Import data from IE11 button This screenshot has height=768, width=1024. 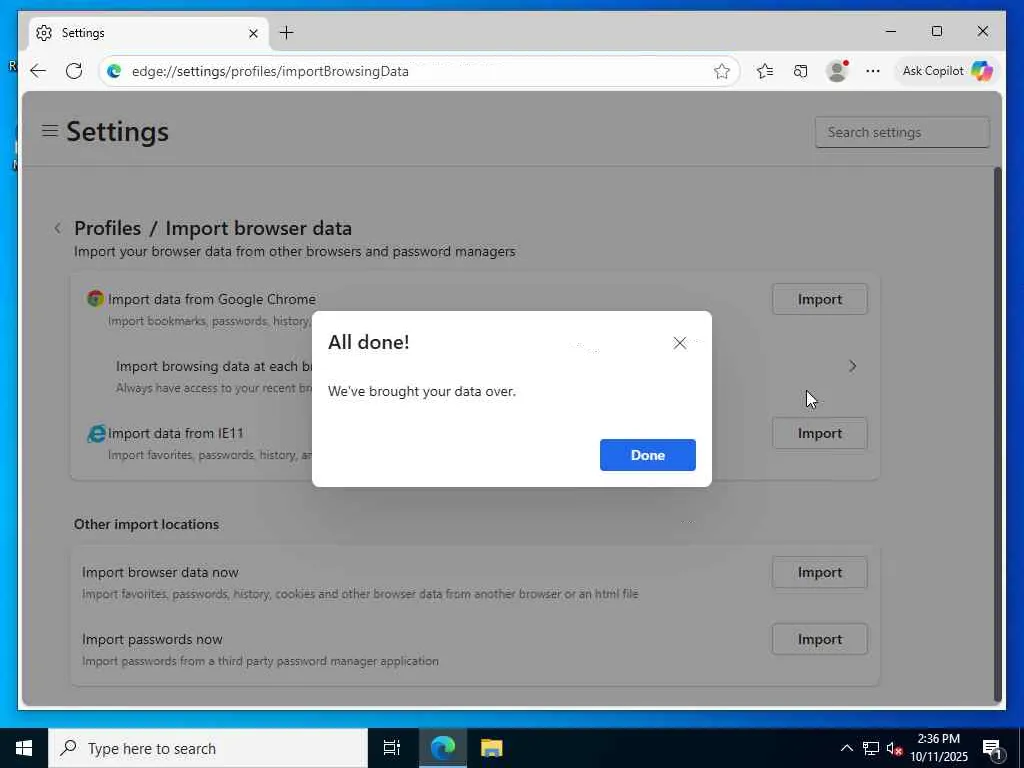point(820,433)
